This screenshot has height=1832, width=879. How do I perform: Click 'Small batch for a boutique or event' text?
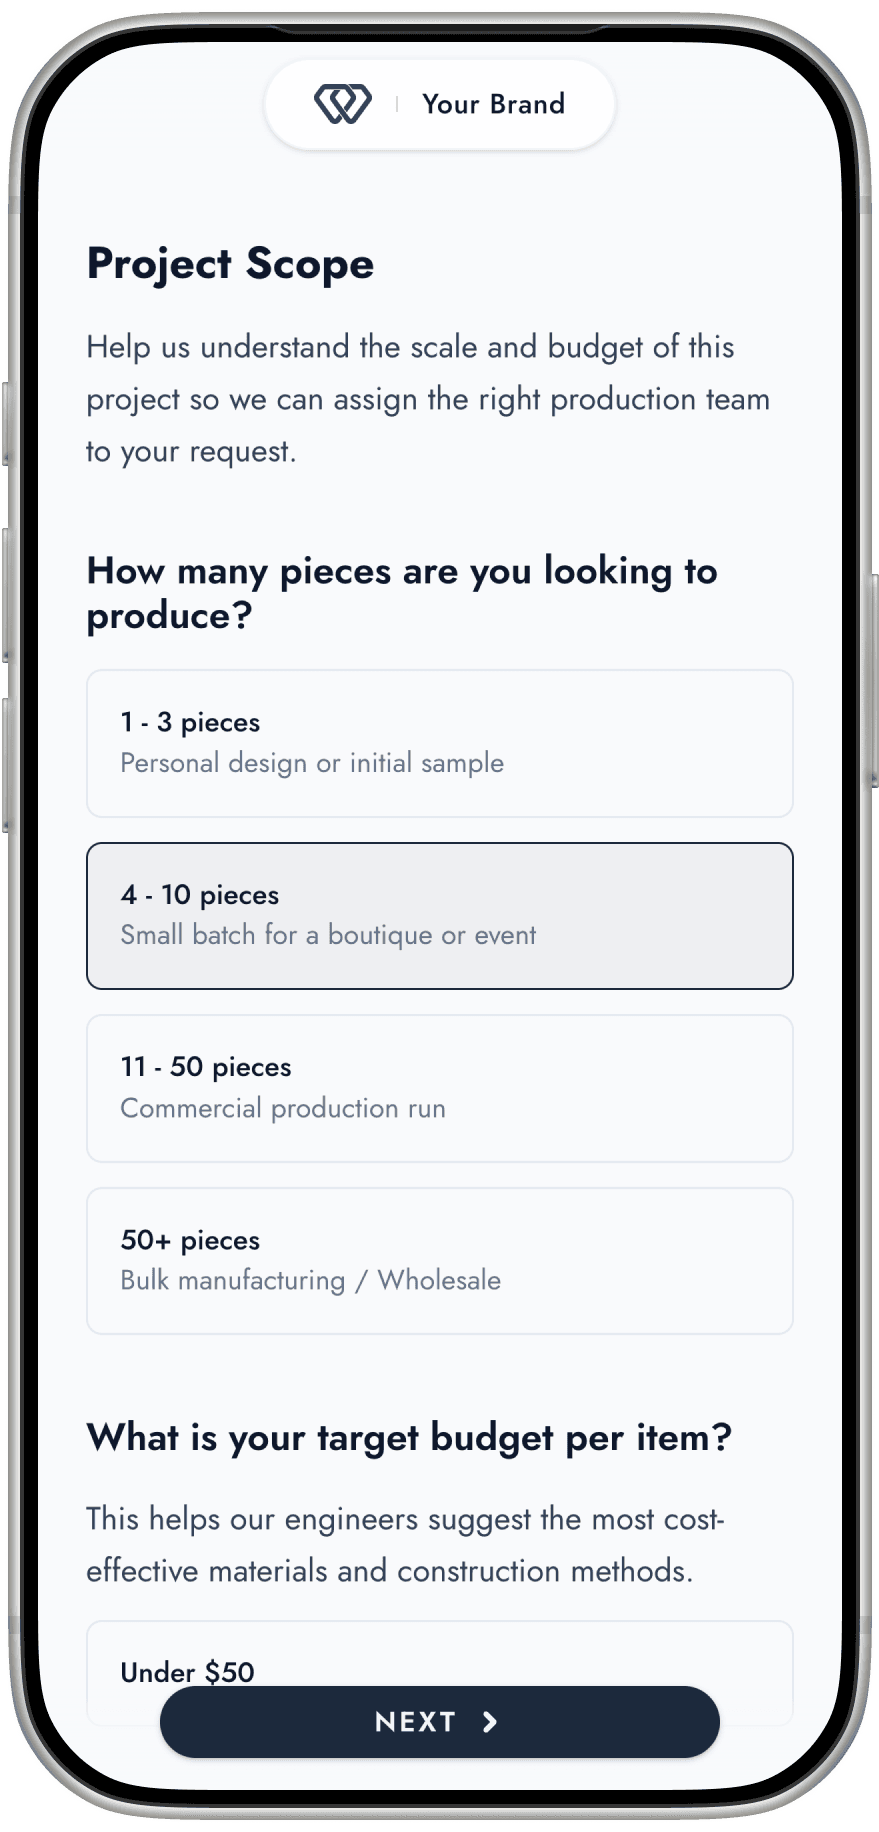tap(328, 935)
